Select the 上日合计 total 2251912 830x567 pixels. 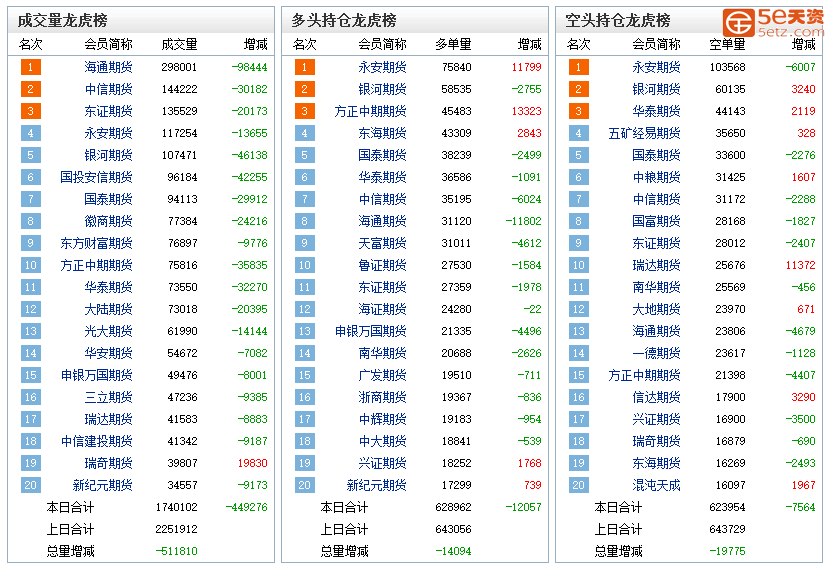coord(176,529)
